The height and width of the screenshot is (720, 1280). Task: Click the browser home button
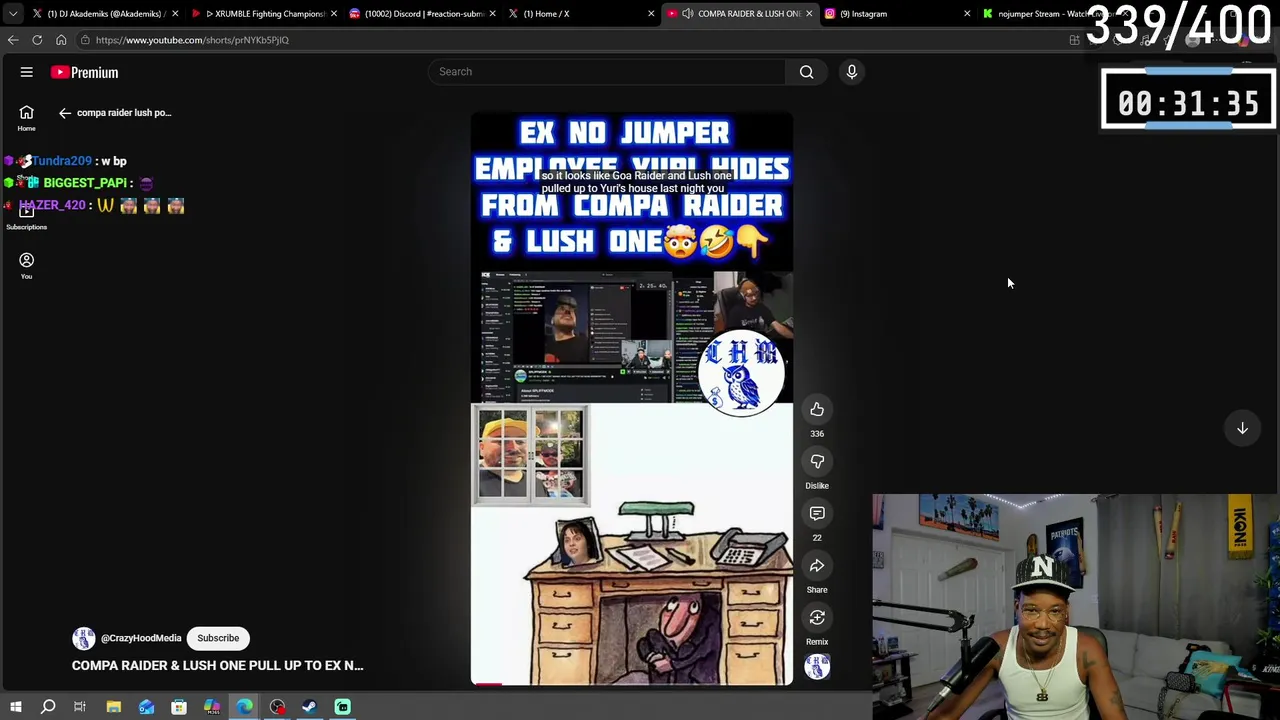(x=61, y=40)
